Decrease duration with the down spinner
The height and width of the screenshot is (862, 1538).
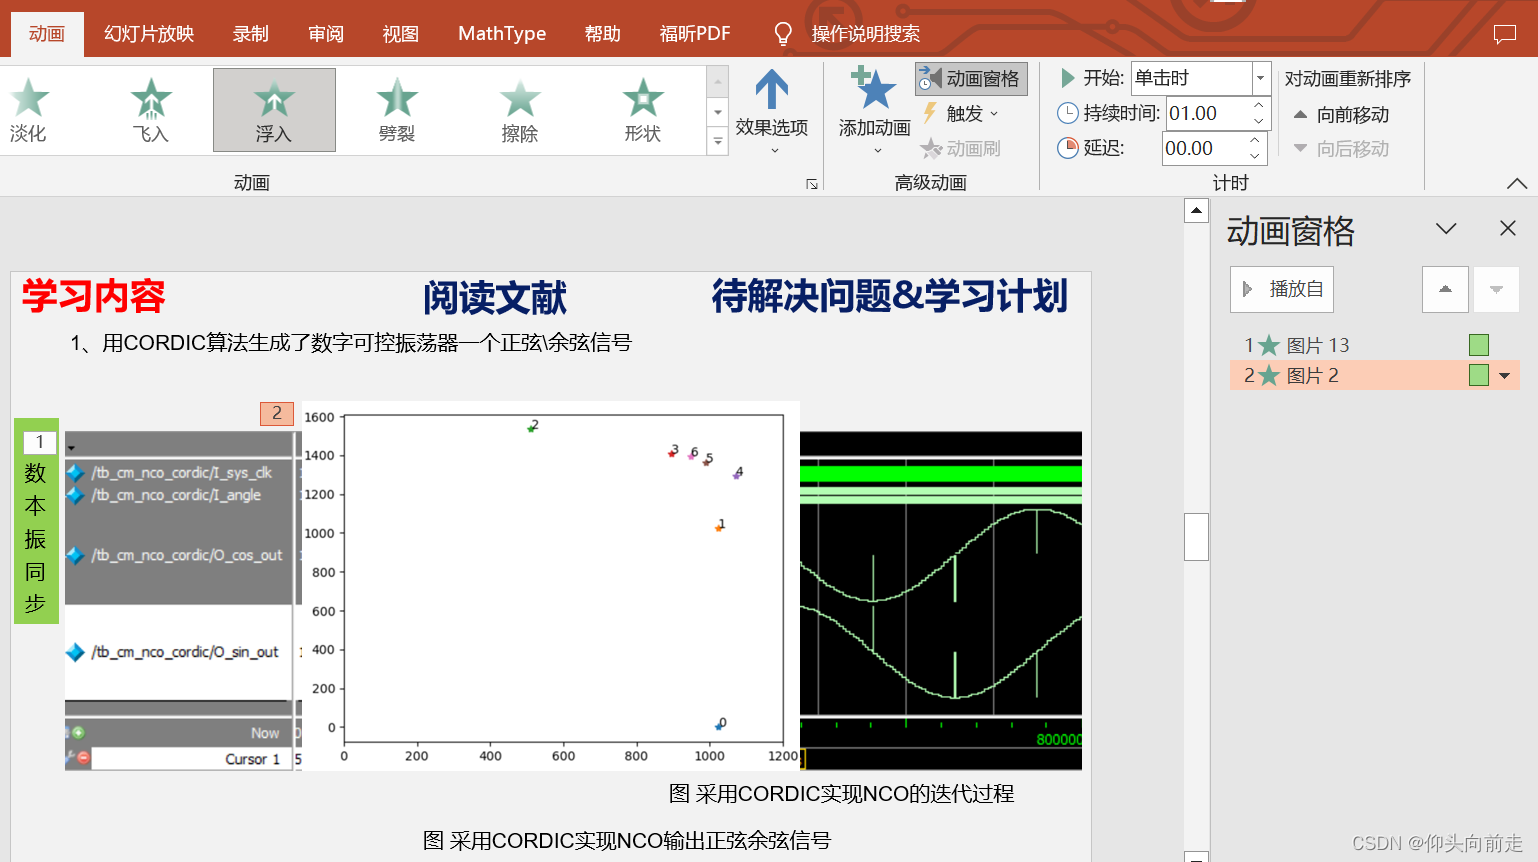pos(1259,121)
